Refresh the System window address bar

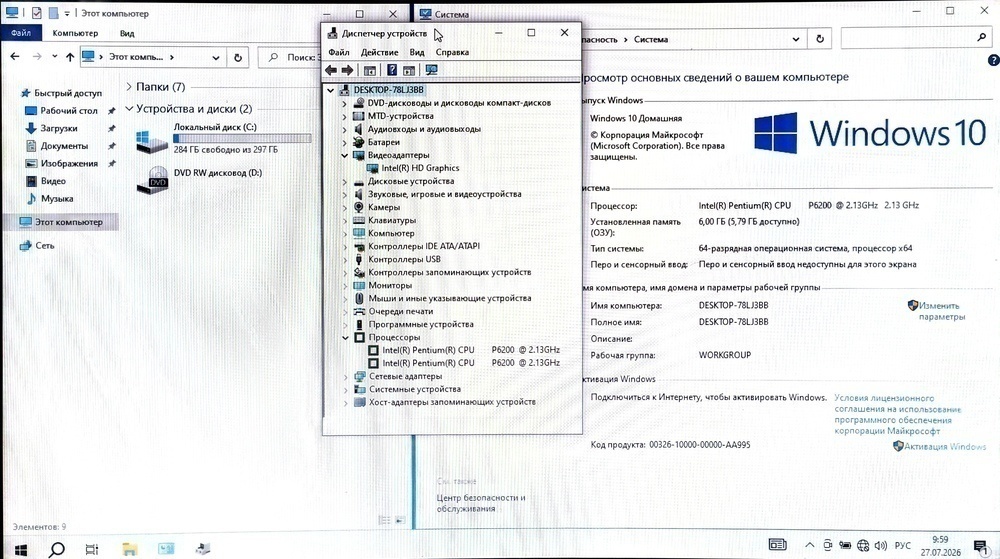(x=820, y=39)
